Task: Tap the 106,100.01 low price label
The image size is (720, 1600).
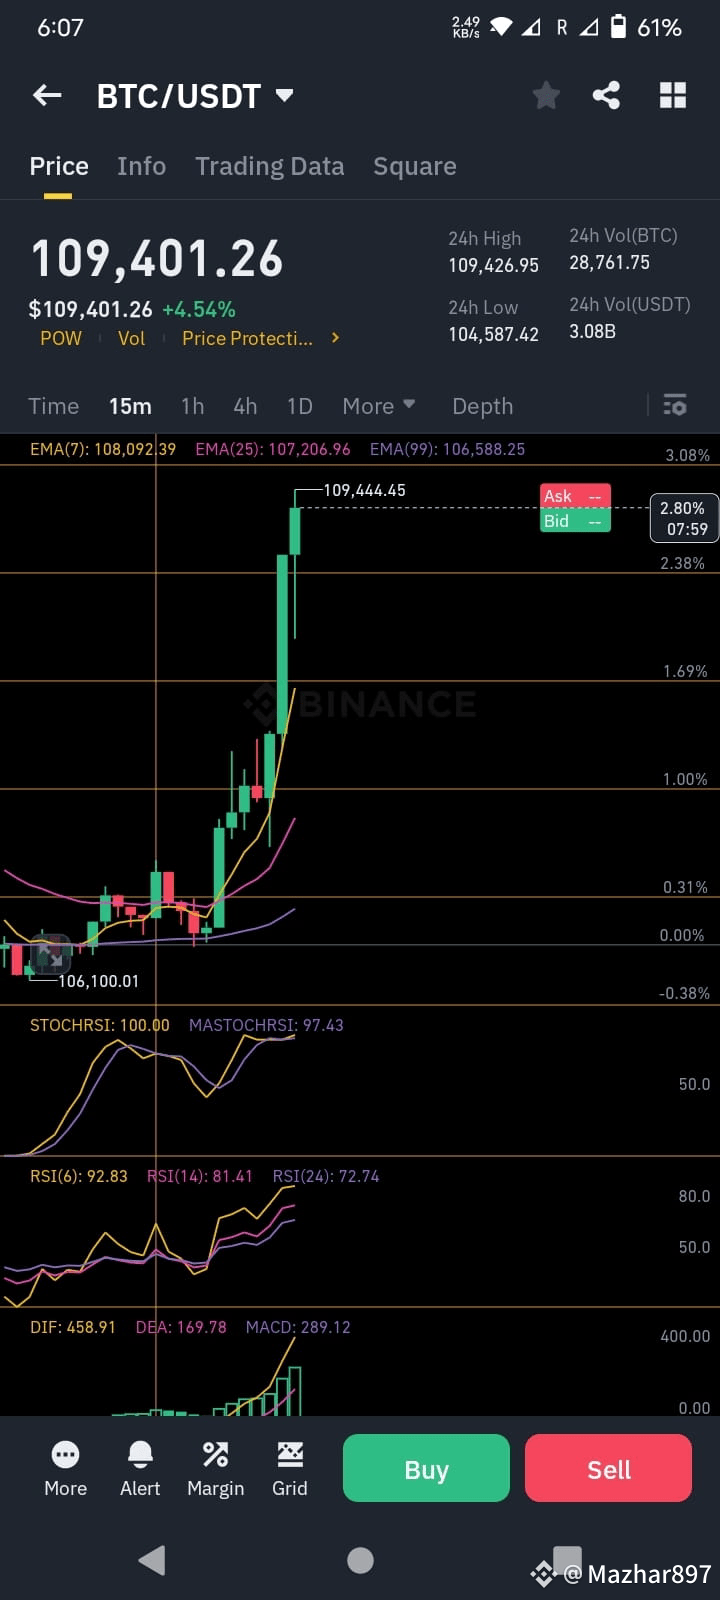Action: [x=98, y=981]
